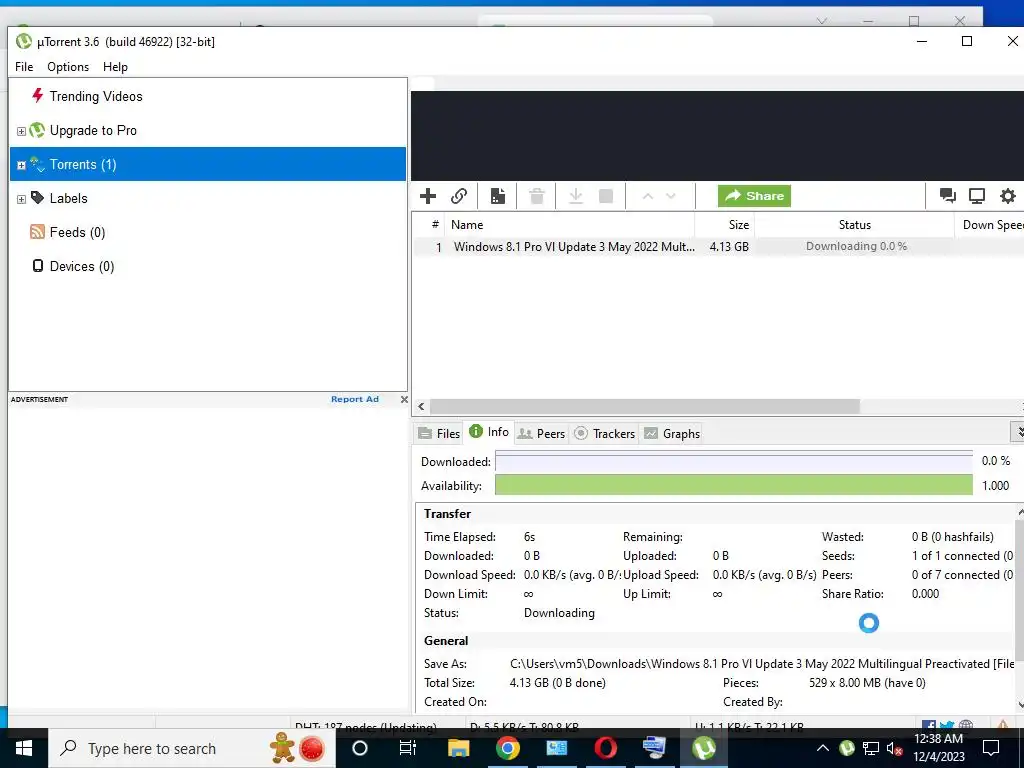Open the remote monitor toolbar icon
The width and height of the screenshot is (1024, 768).
pyautogui.click(x=977, y=196)
